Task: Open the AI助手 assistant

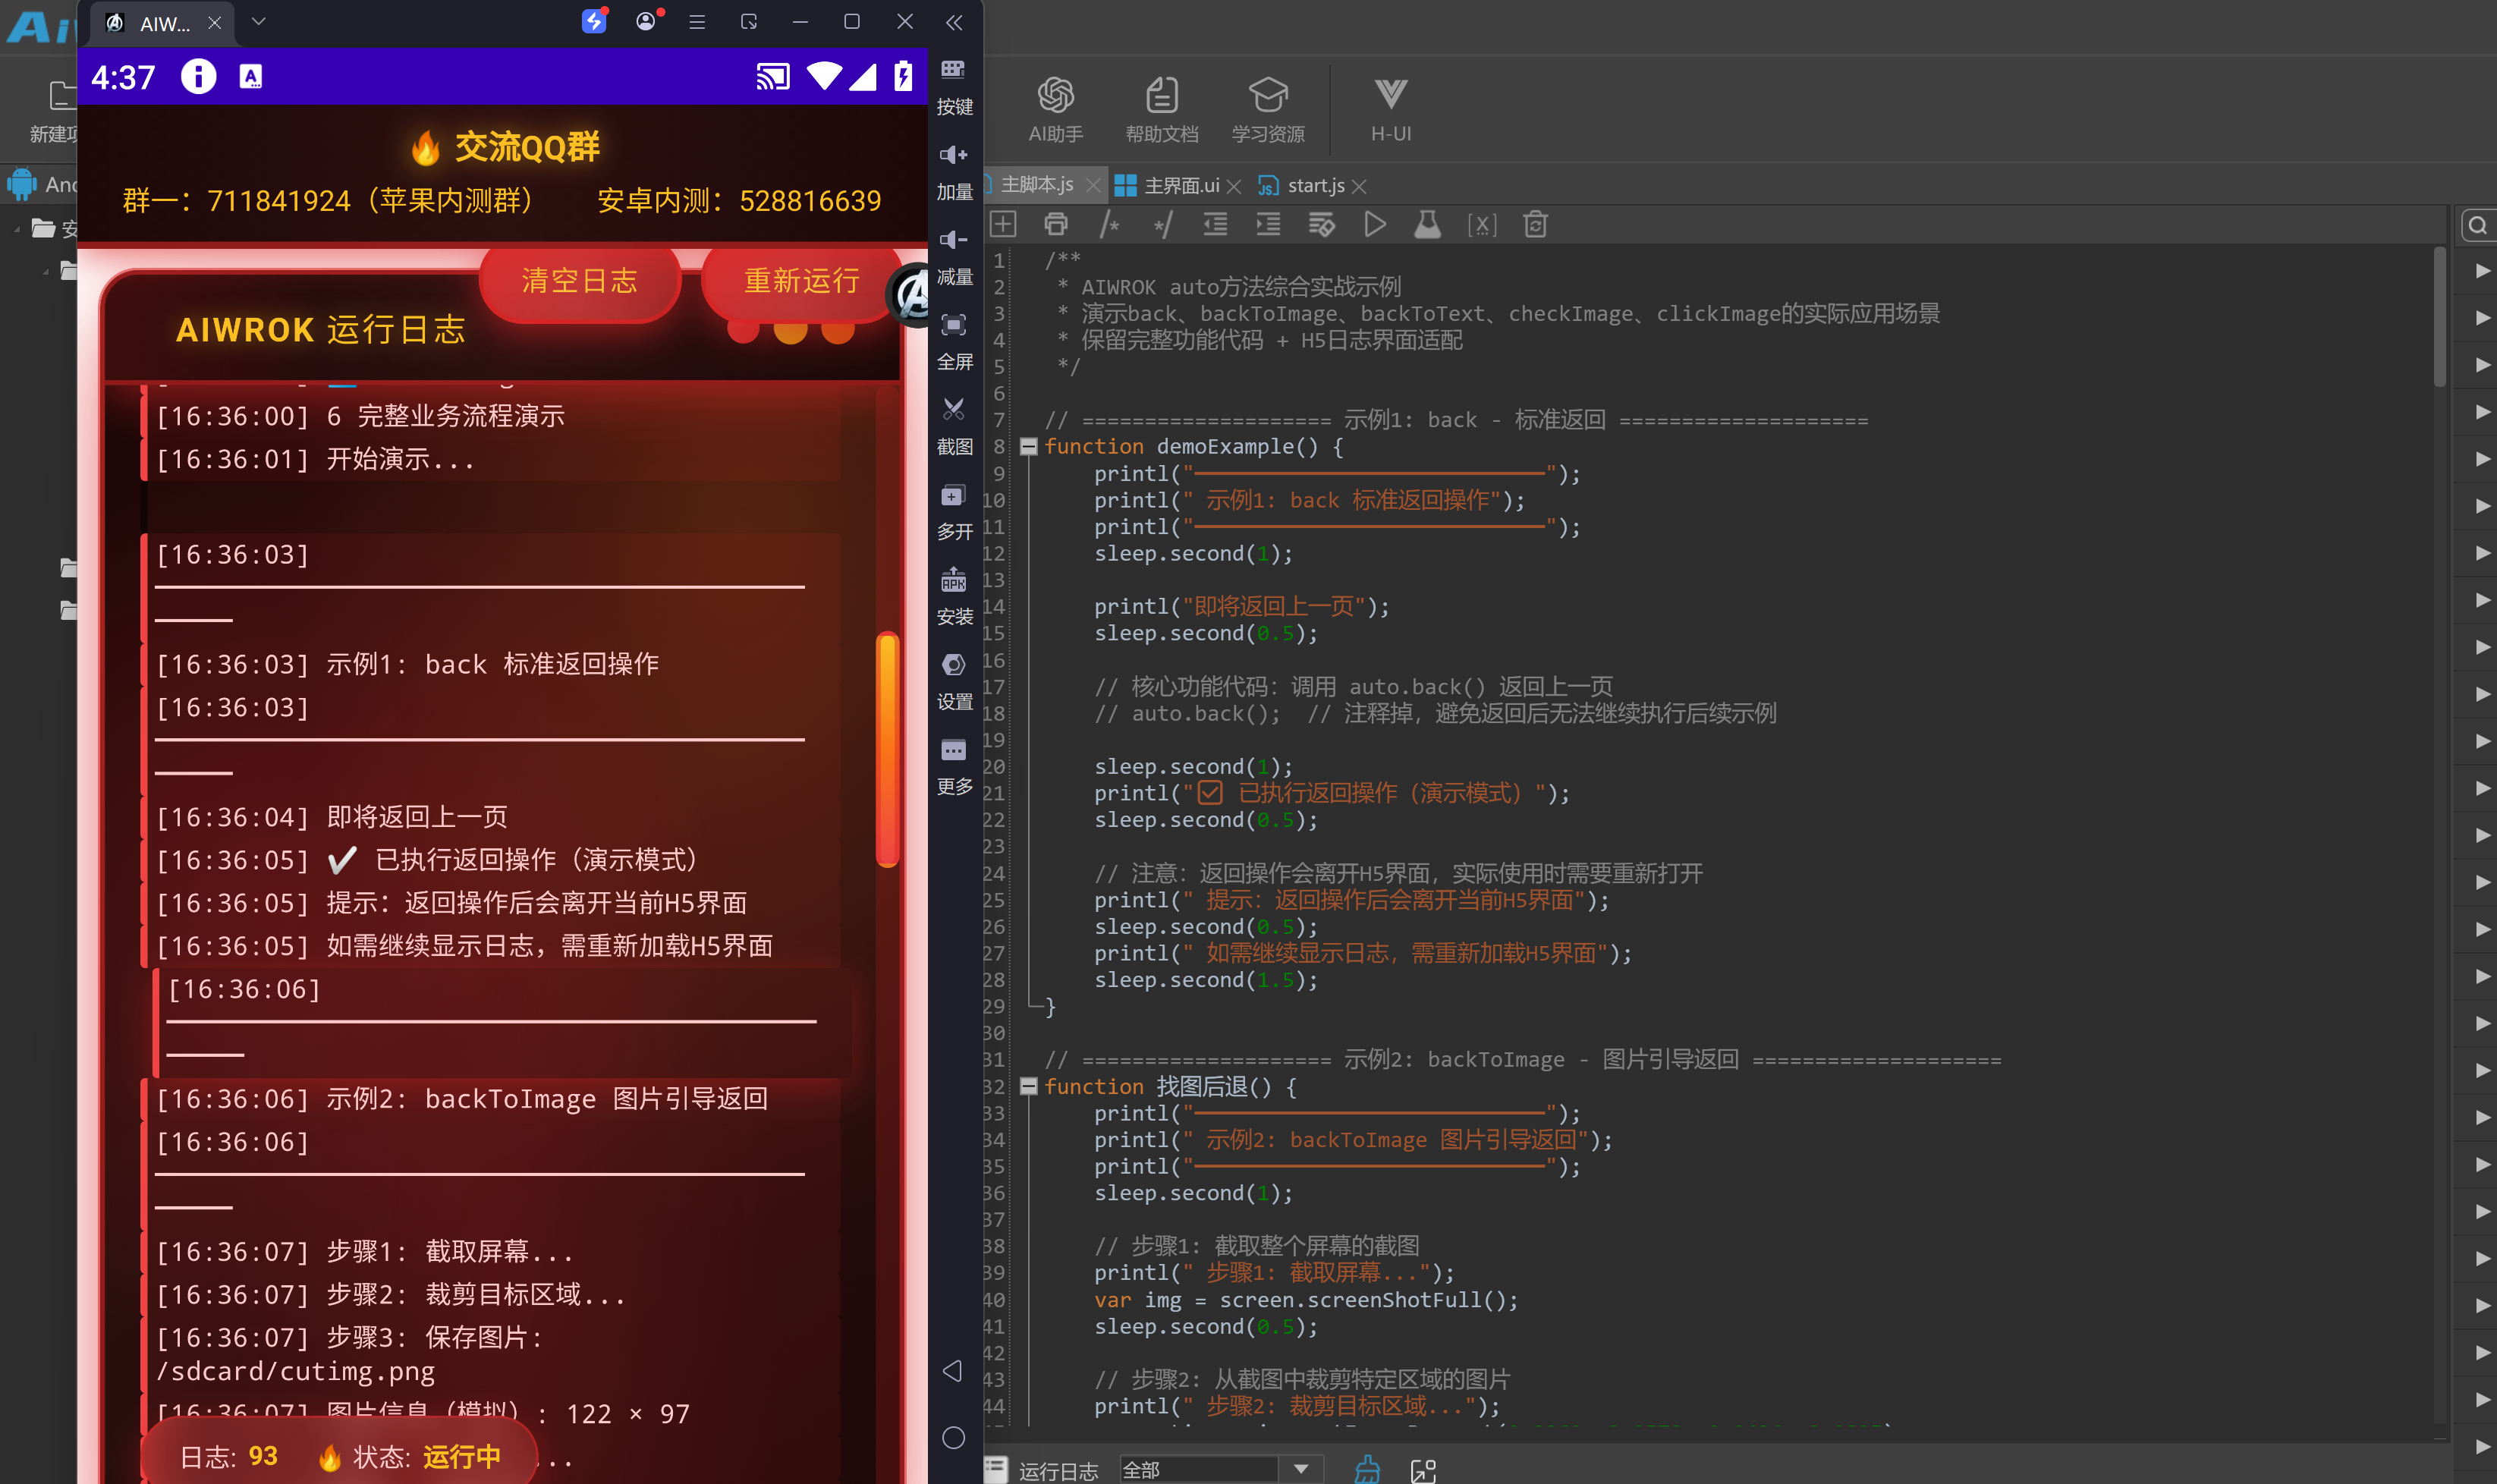Action: [1056, 110]
